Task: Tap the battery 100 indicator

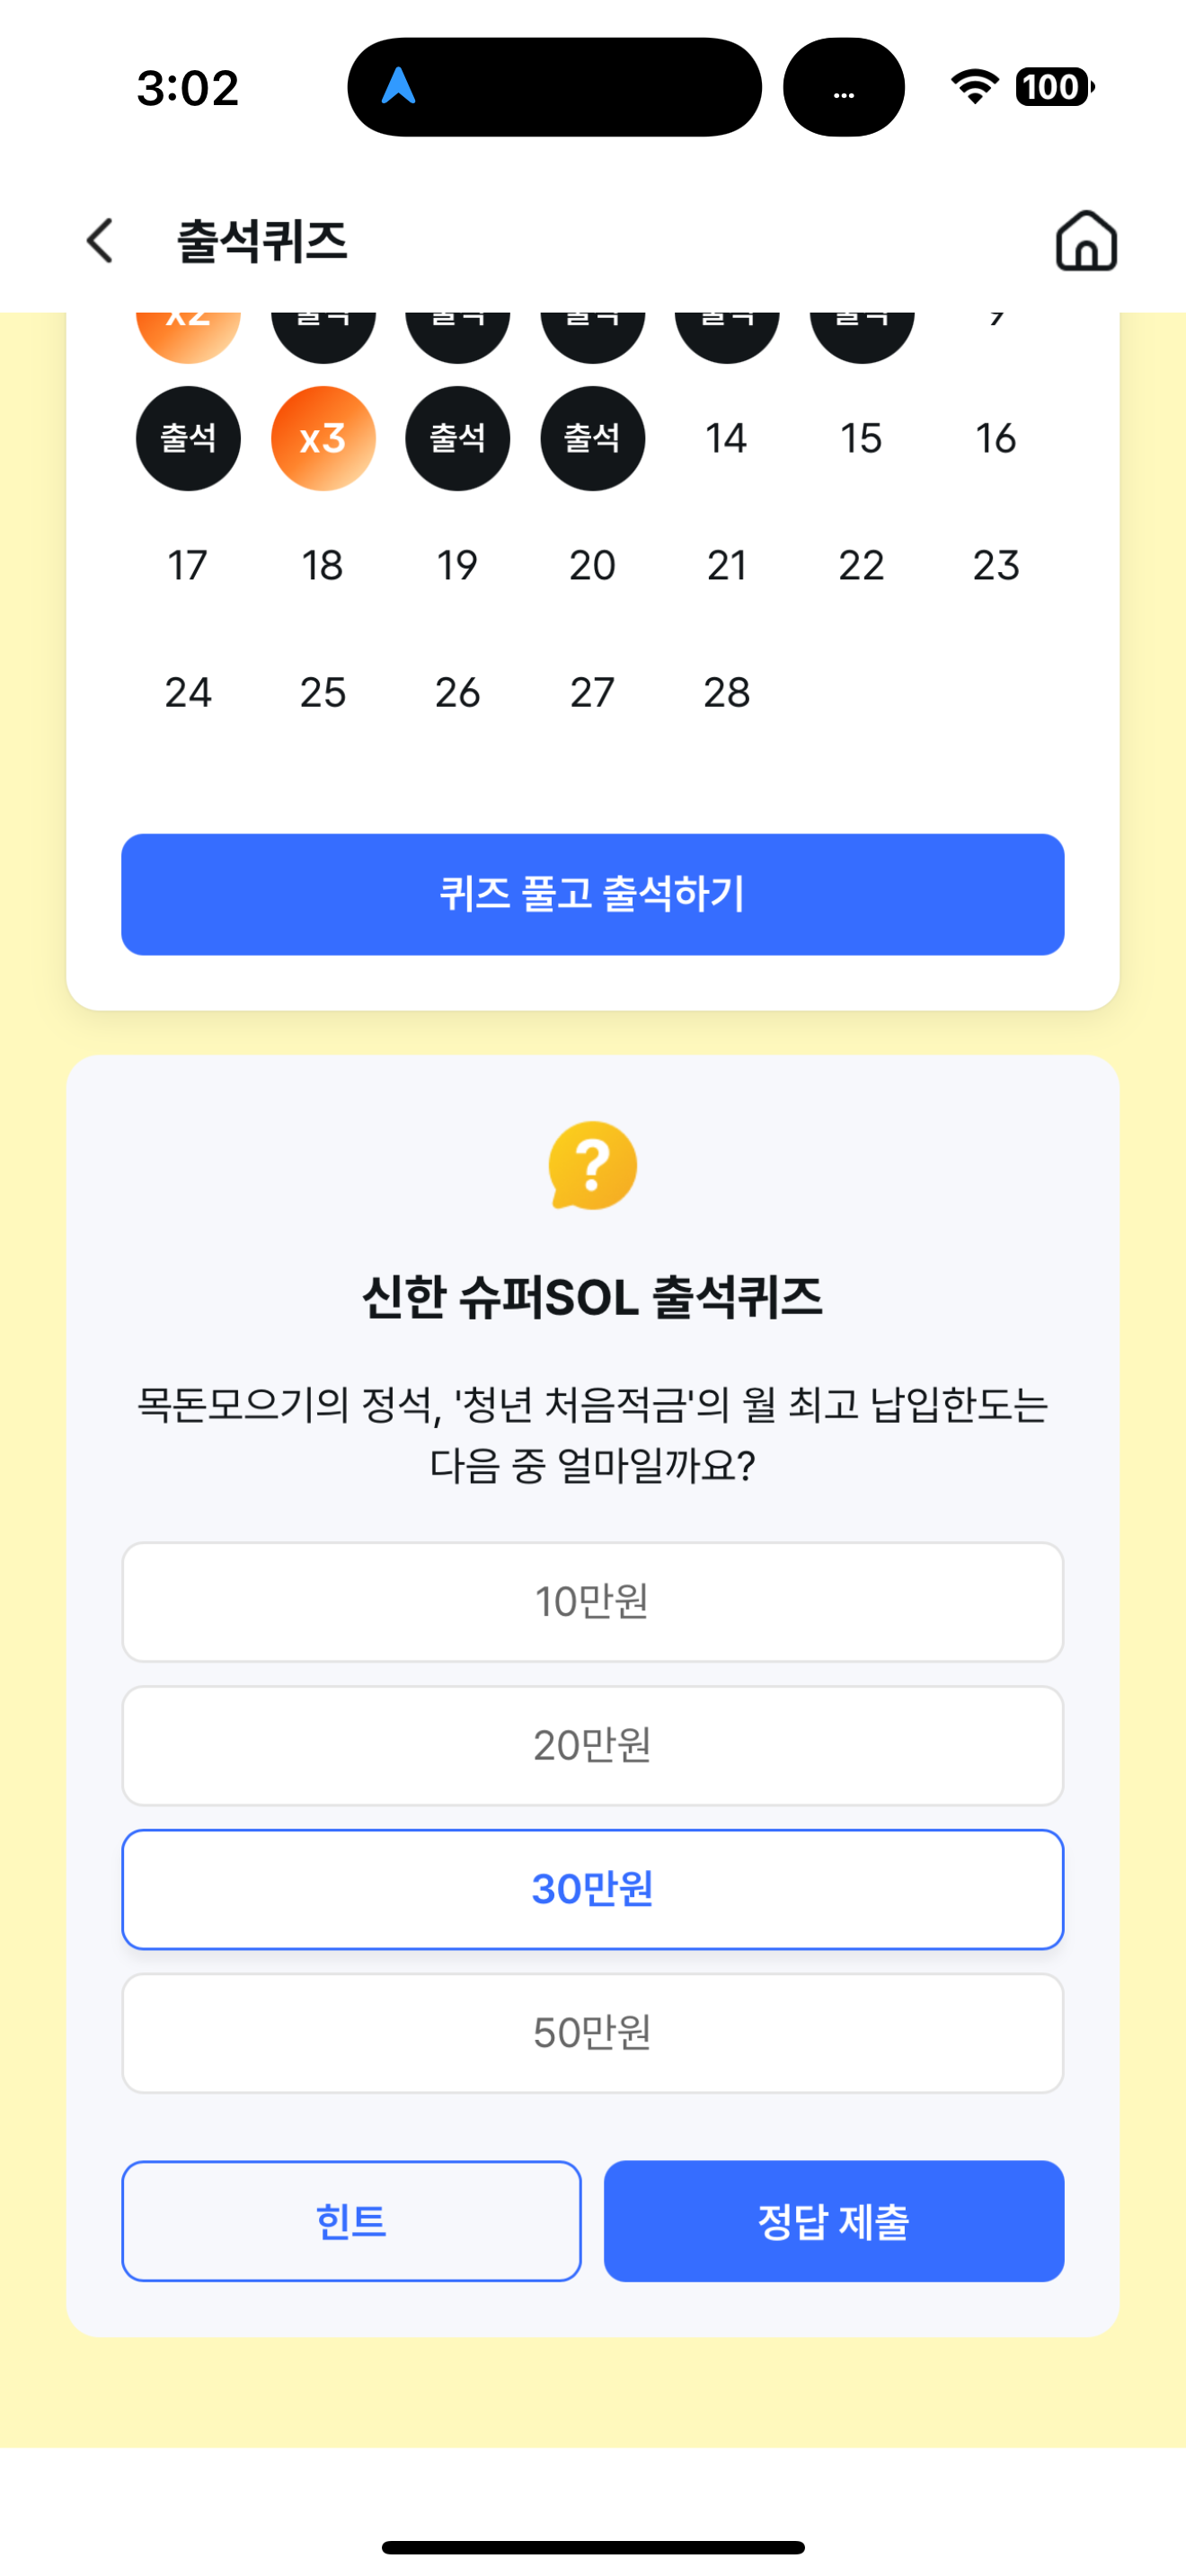Action: 1055,87
